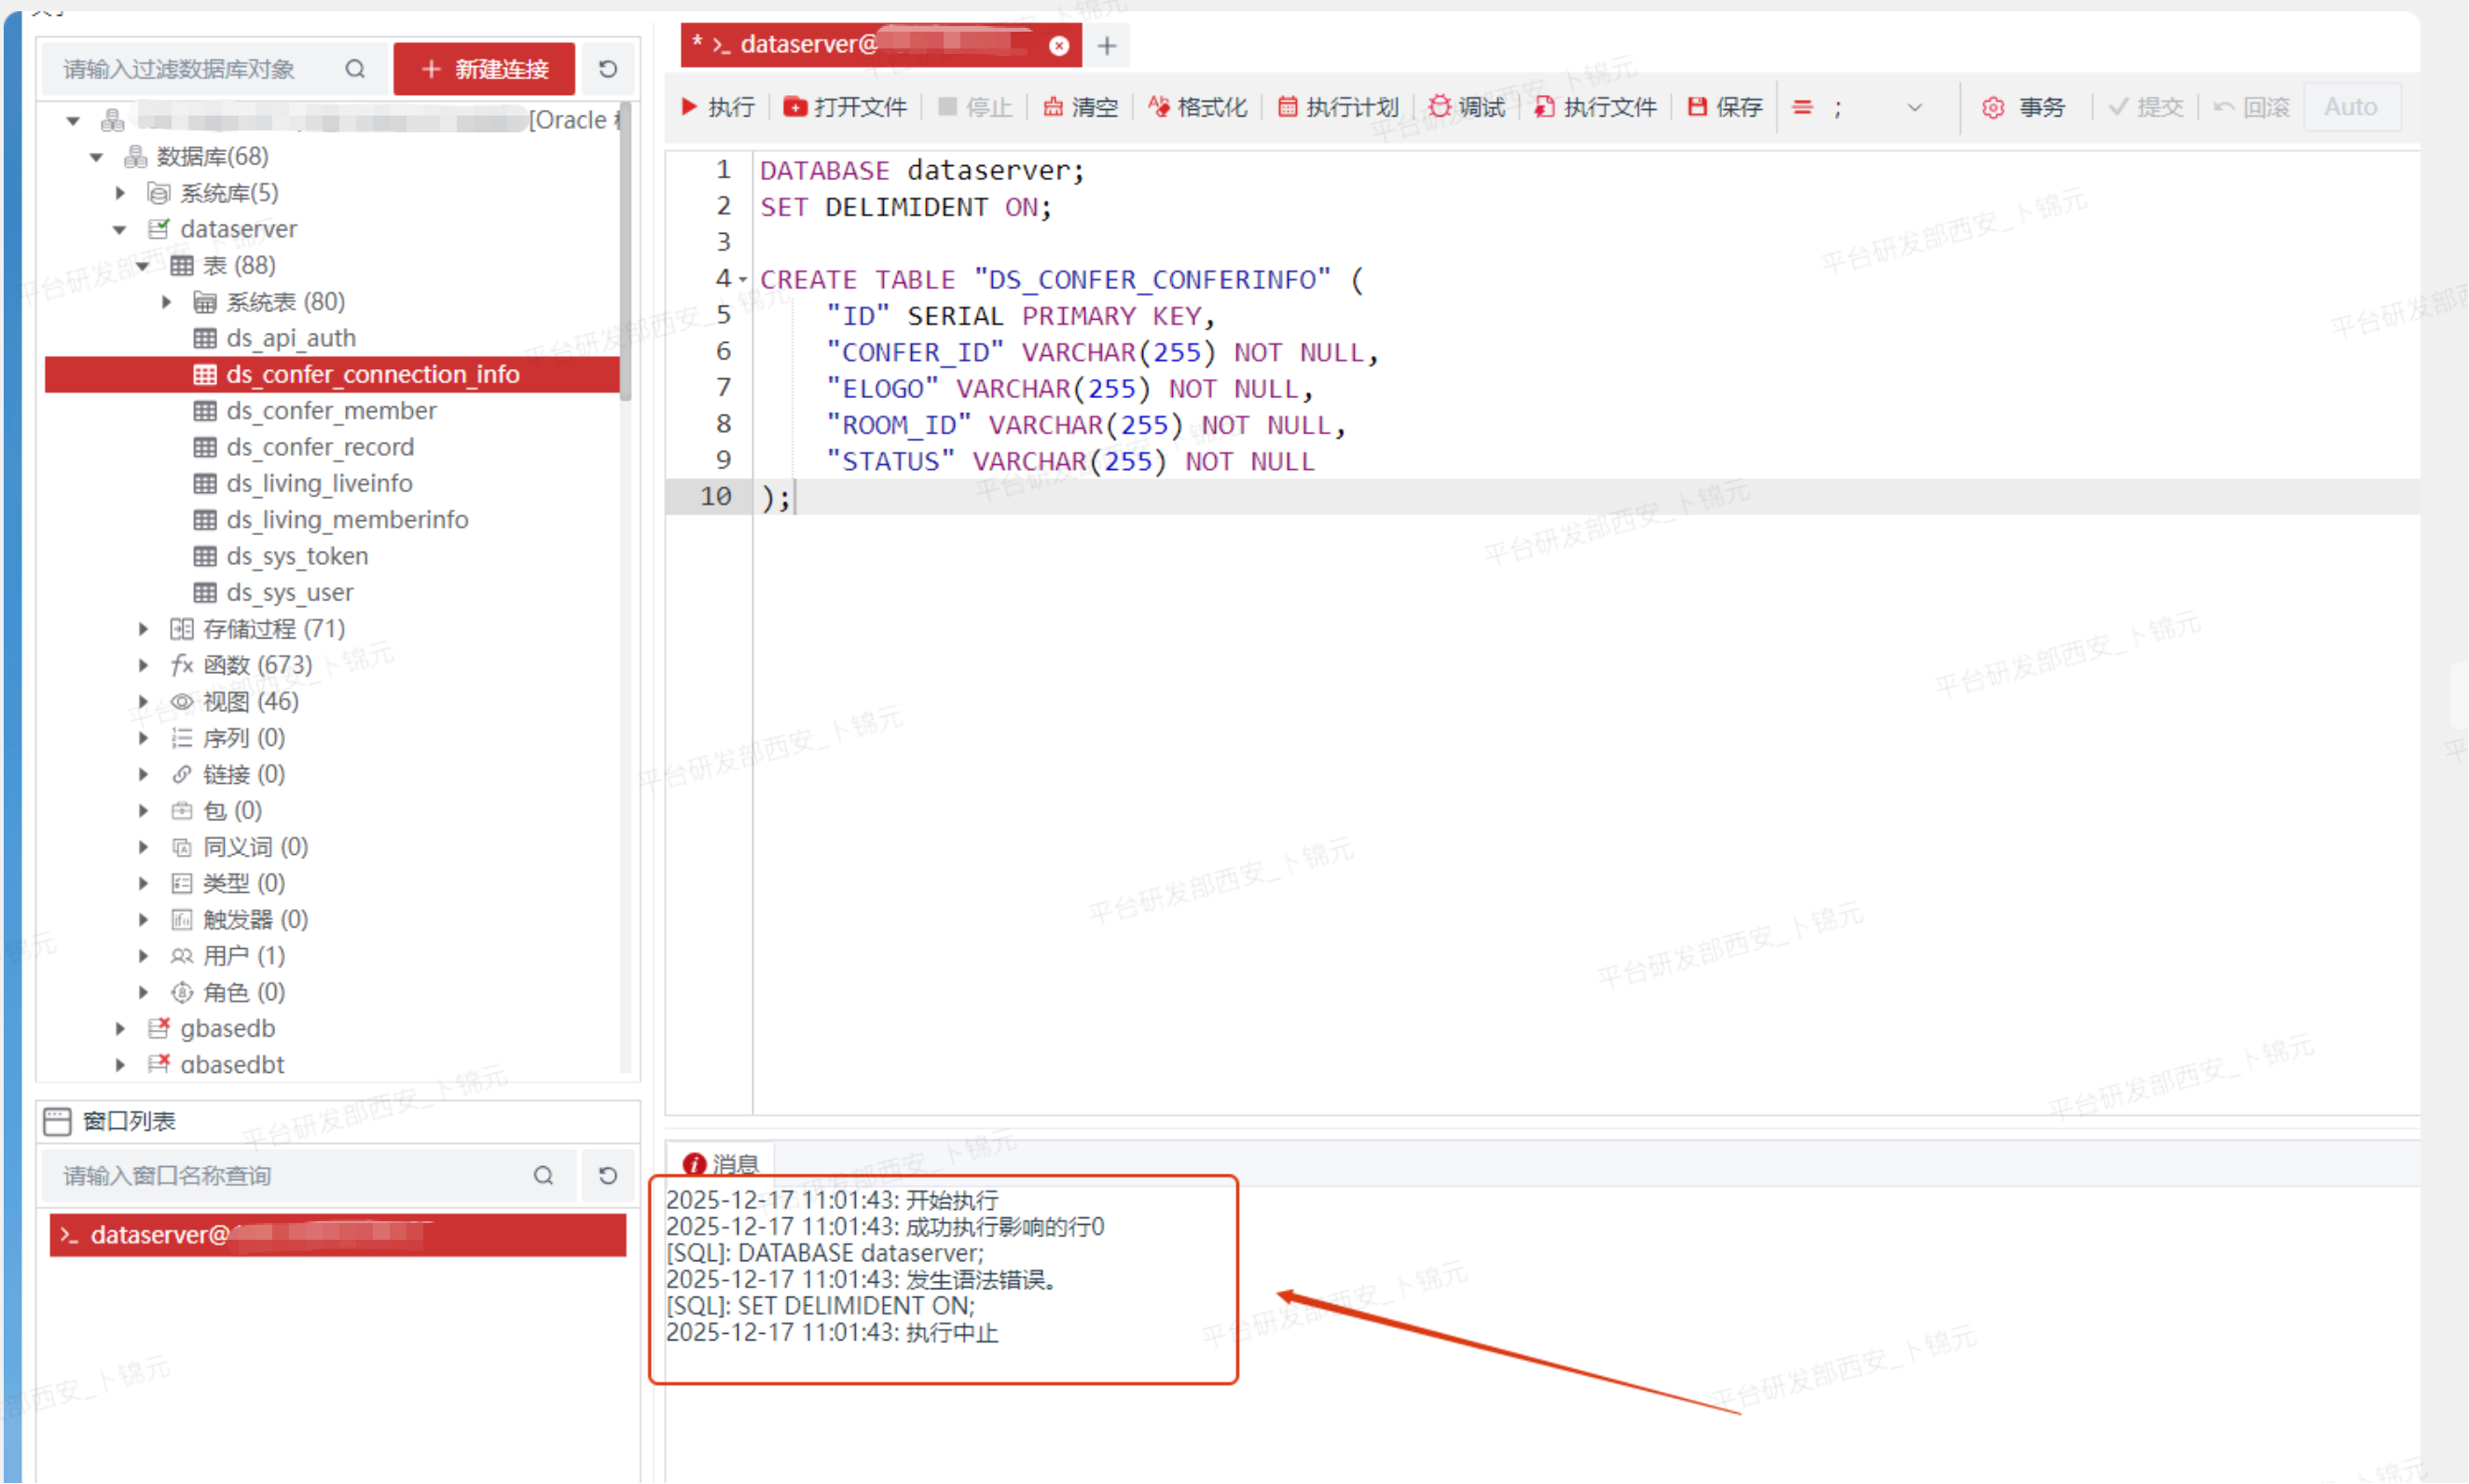Save the script with 保存
The image size is (2469, 1484).
[1724, 107]
